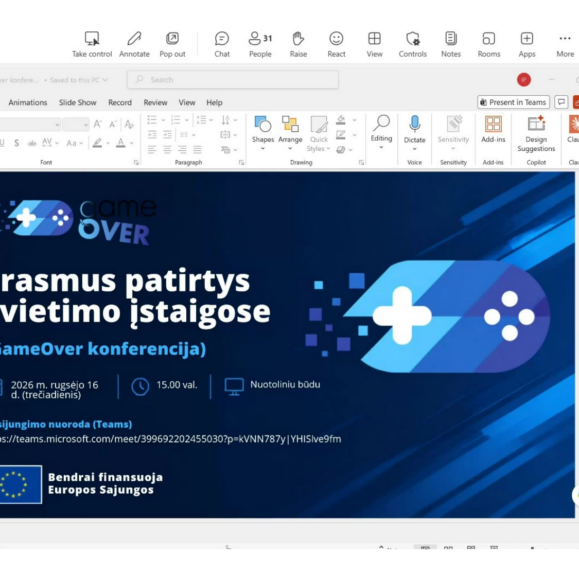This screenshot has width=579, height=579.
Task: Open the Change Case Aa dropdown
Action: [75, 143]
